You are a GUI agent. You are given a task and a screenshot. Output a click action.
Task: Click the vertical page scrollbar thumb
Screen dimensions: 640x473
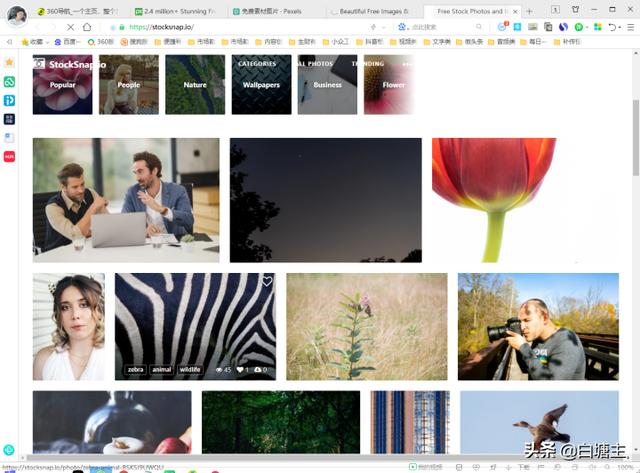[636, 138]
